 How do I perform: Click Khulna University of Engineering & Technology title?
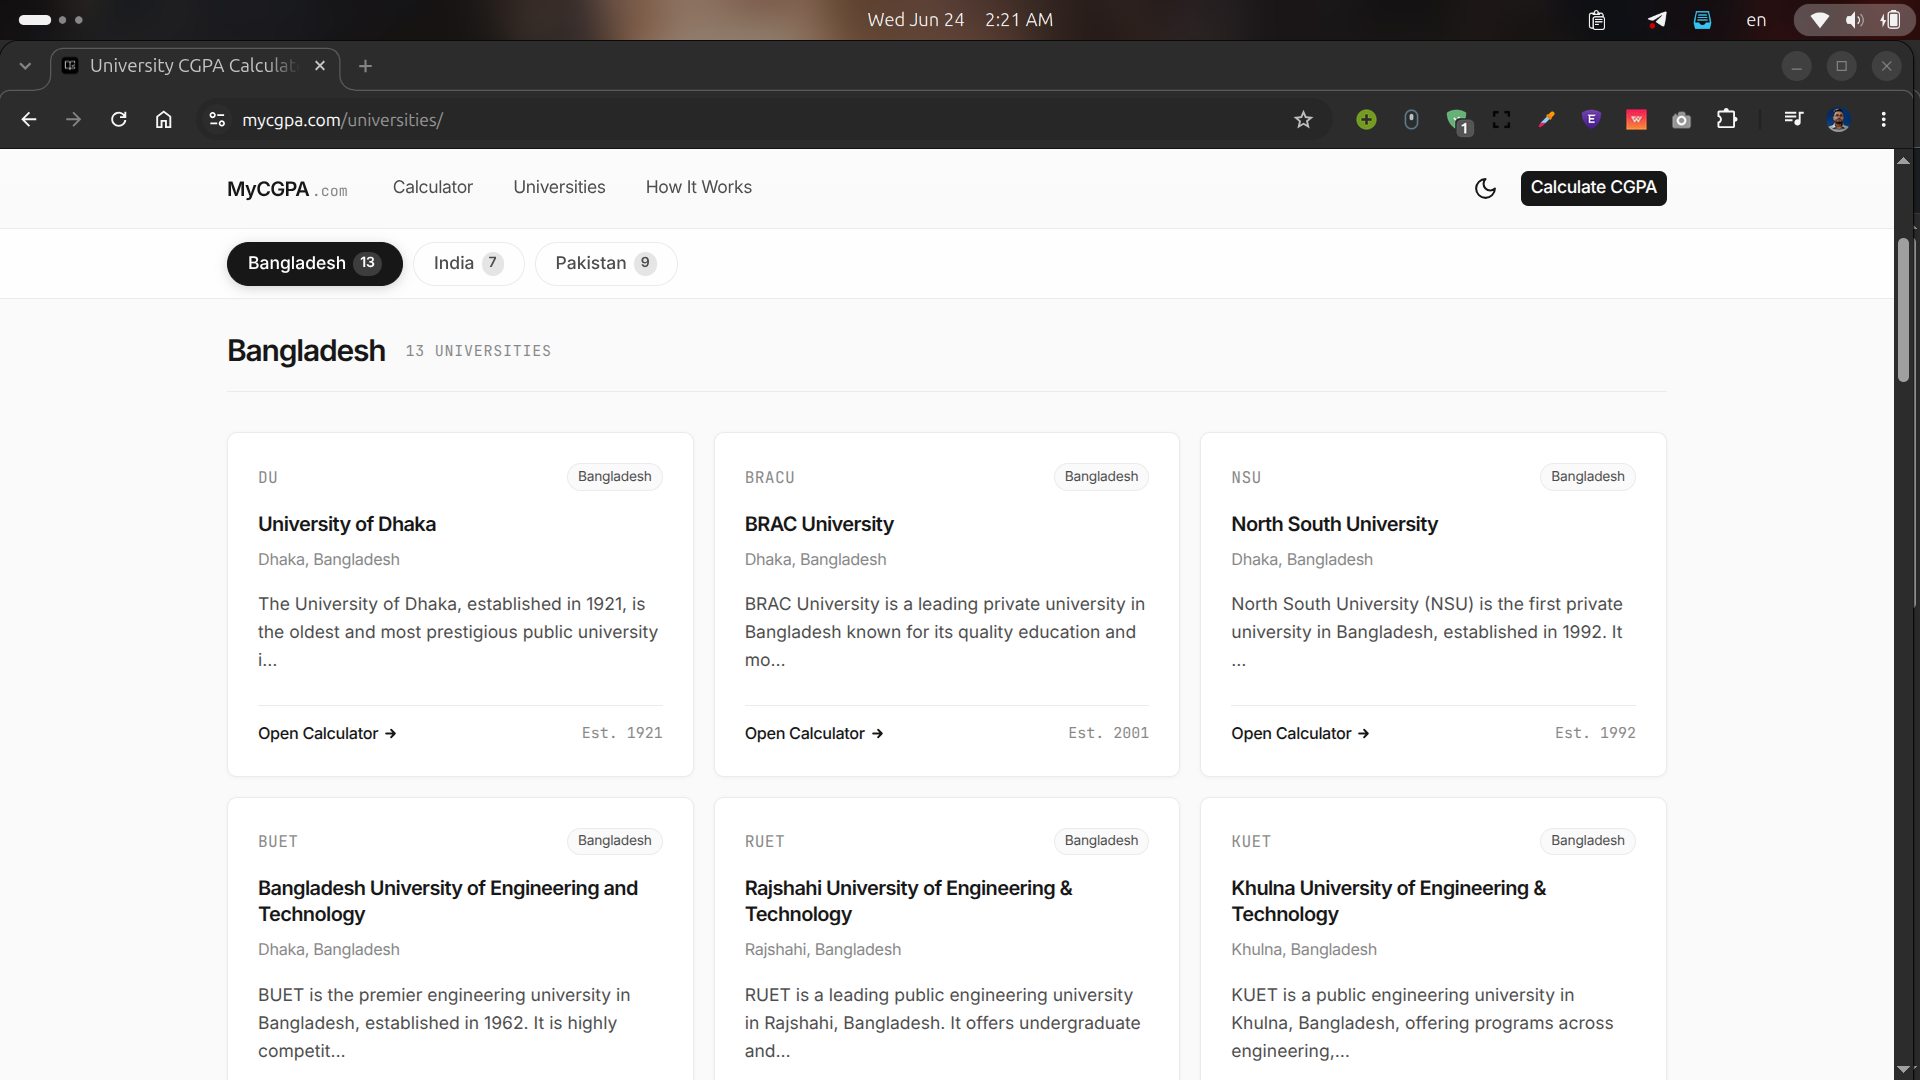point(1388,901)
